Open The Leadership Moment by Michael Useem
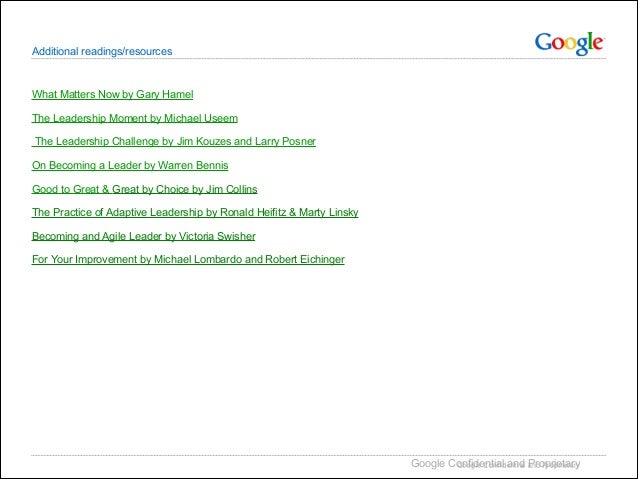This screenshot has height=479, width=638. point(135,118)
